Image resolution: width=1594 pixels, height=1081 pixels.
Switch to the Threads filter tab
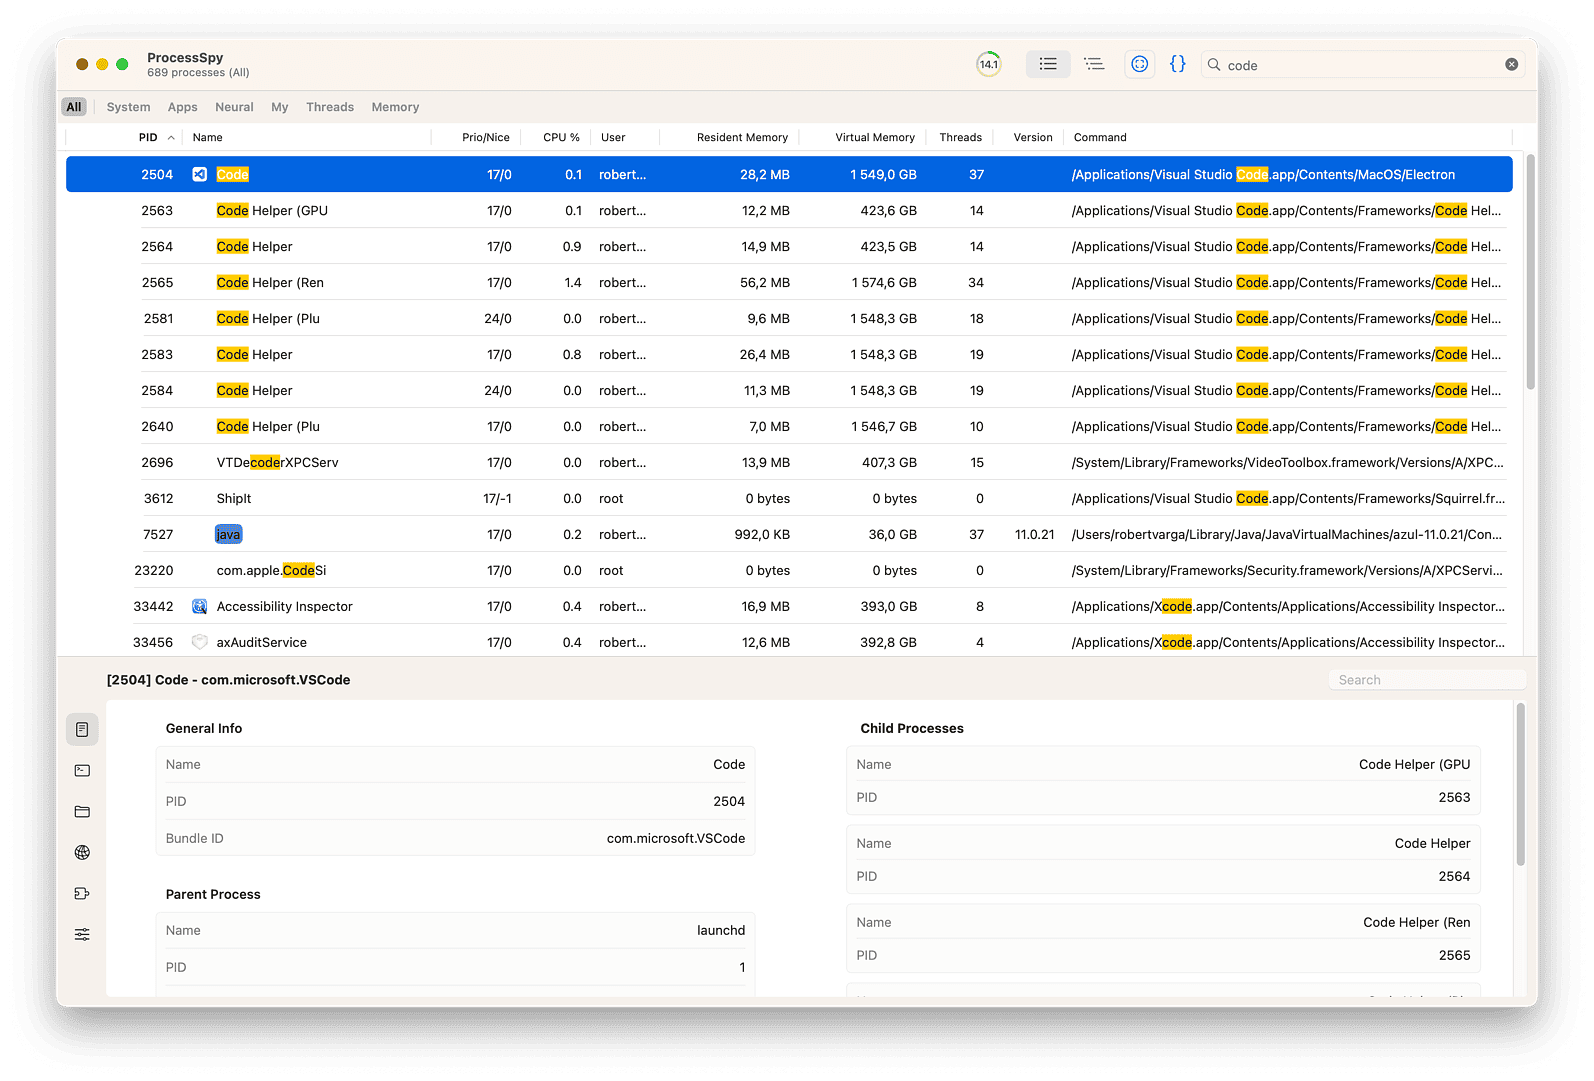tap(329, 107)
